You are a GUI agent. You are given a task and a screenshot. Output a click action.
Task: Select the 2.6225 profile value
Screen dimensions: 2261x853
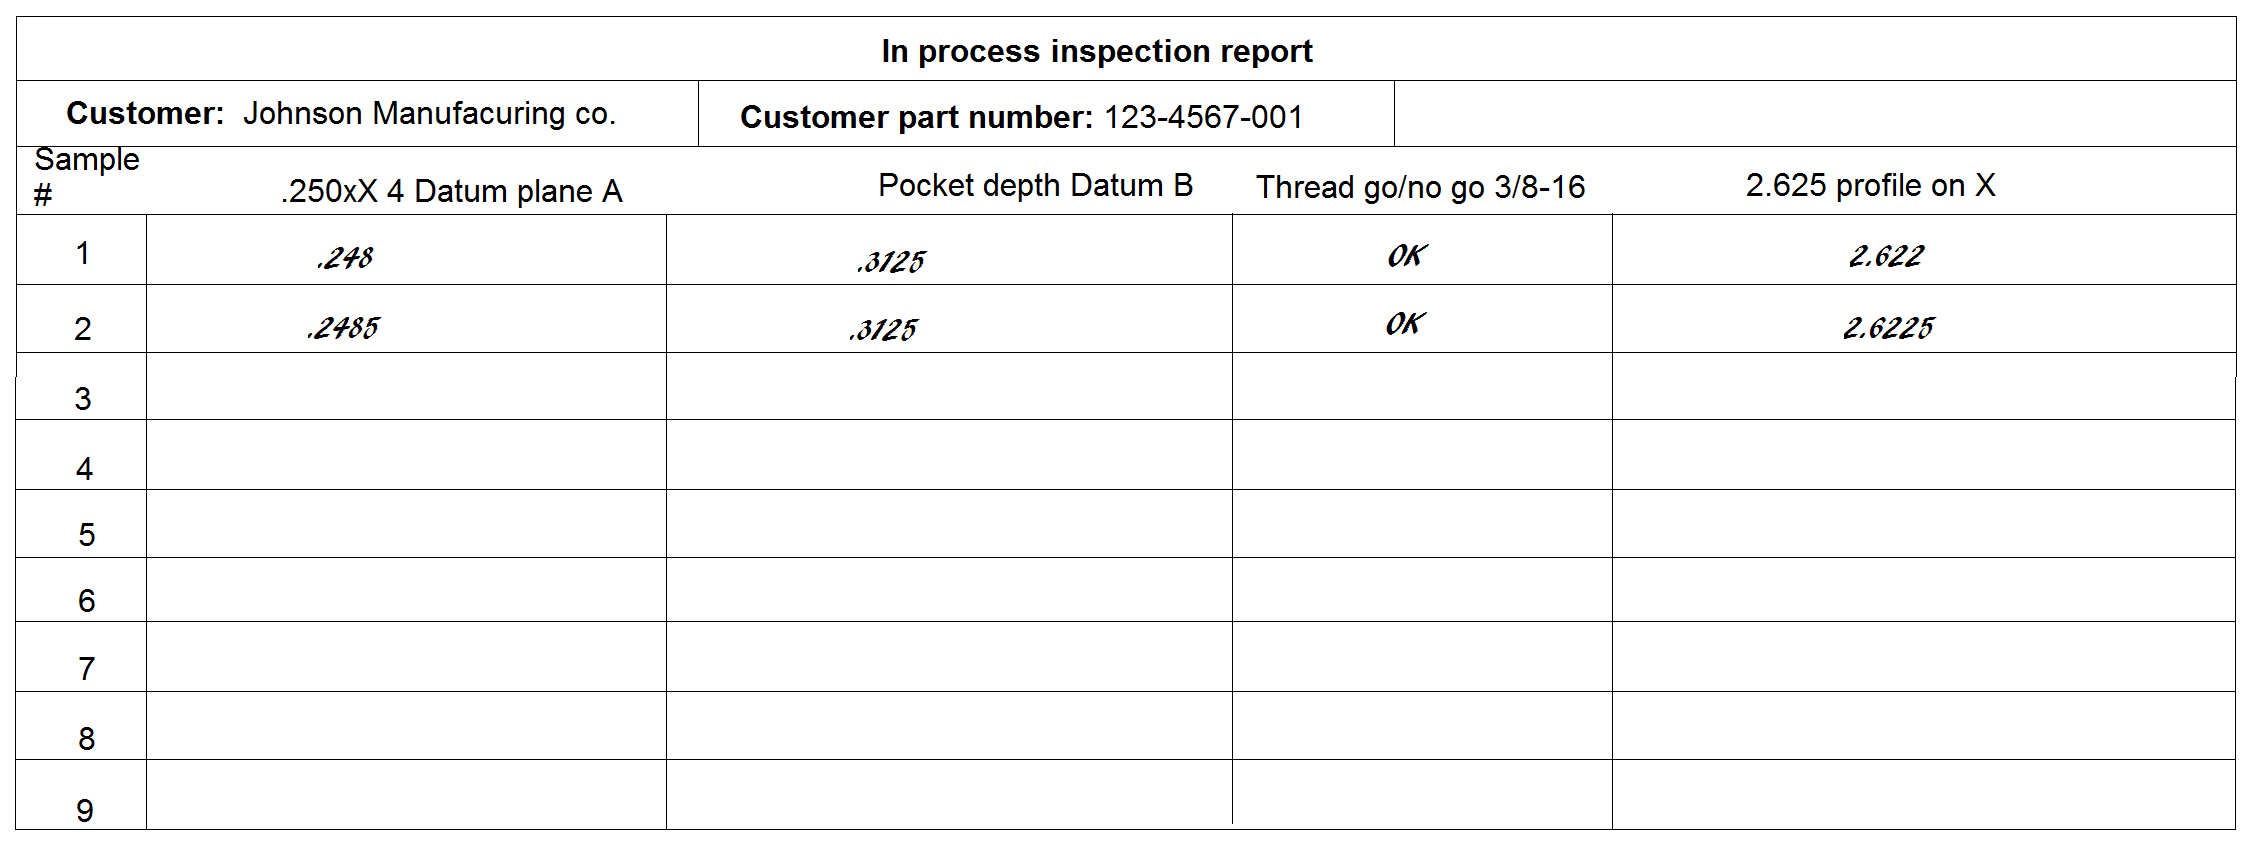(x=1888, y=327)
